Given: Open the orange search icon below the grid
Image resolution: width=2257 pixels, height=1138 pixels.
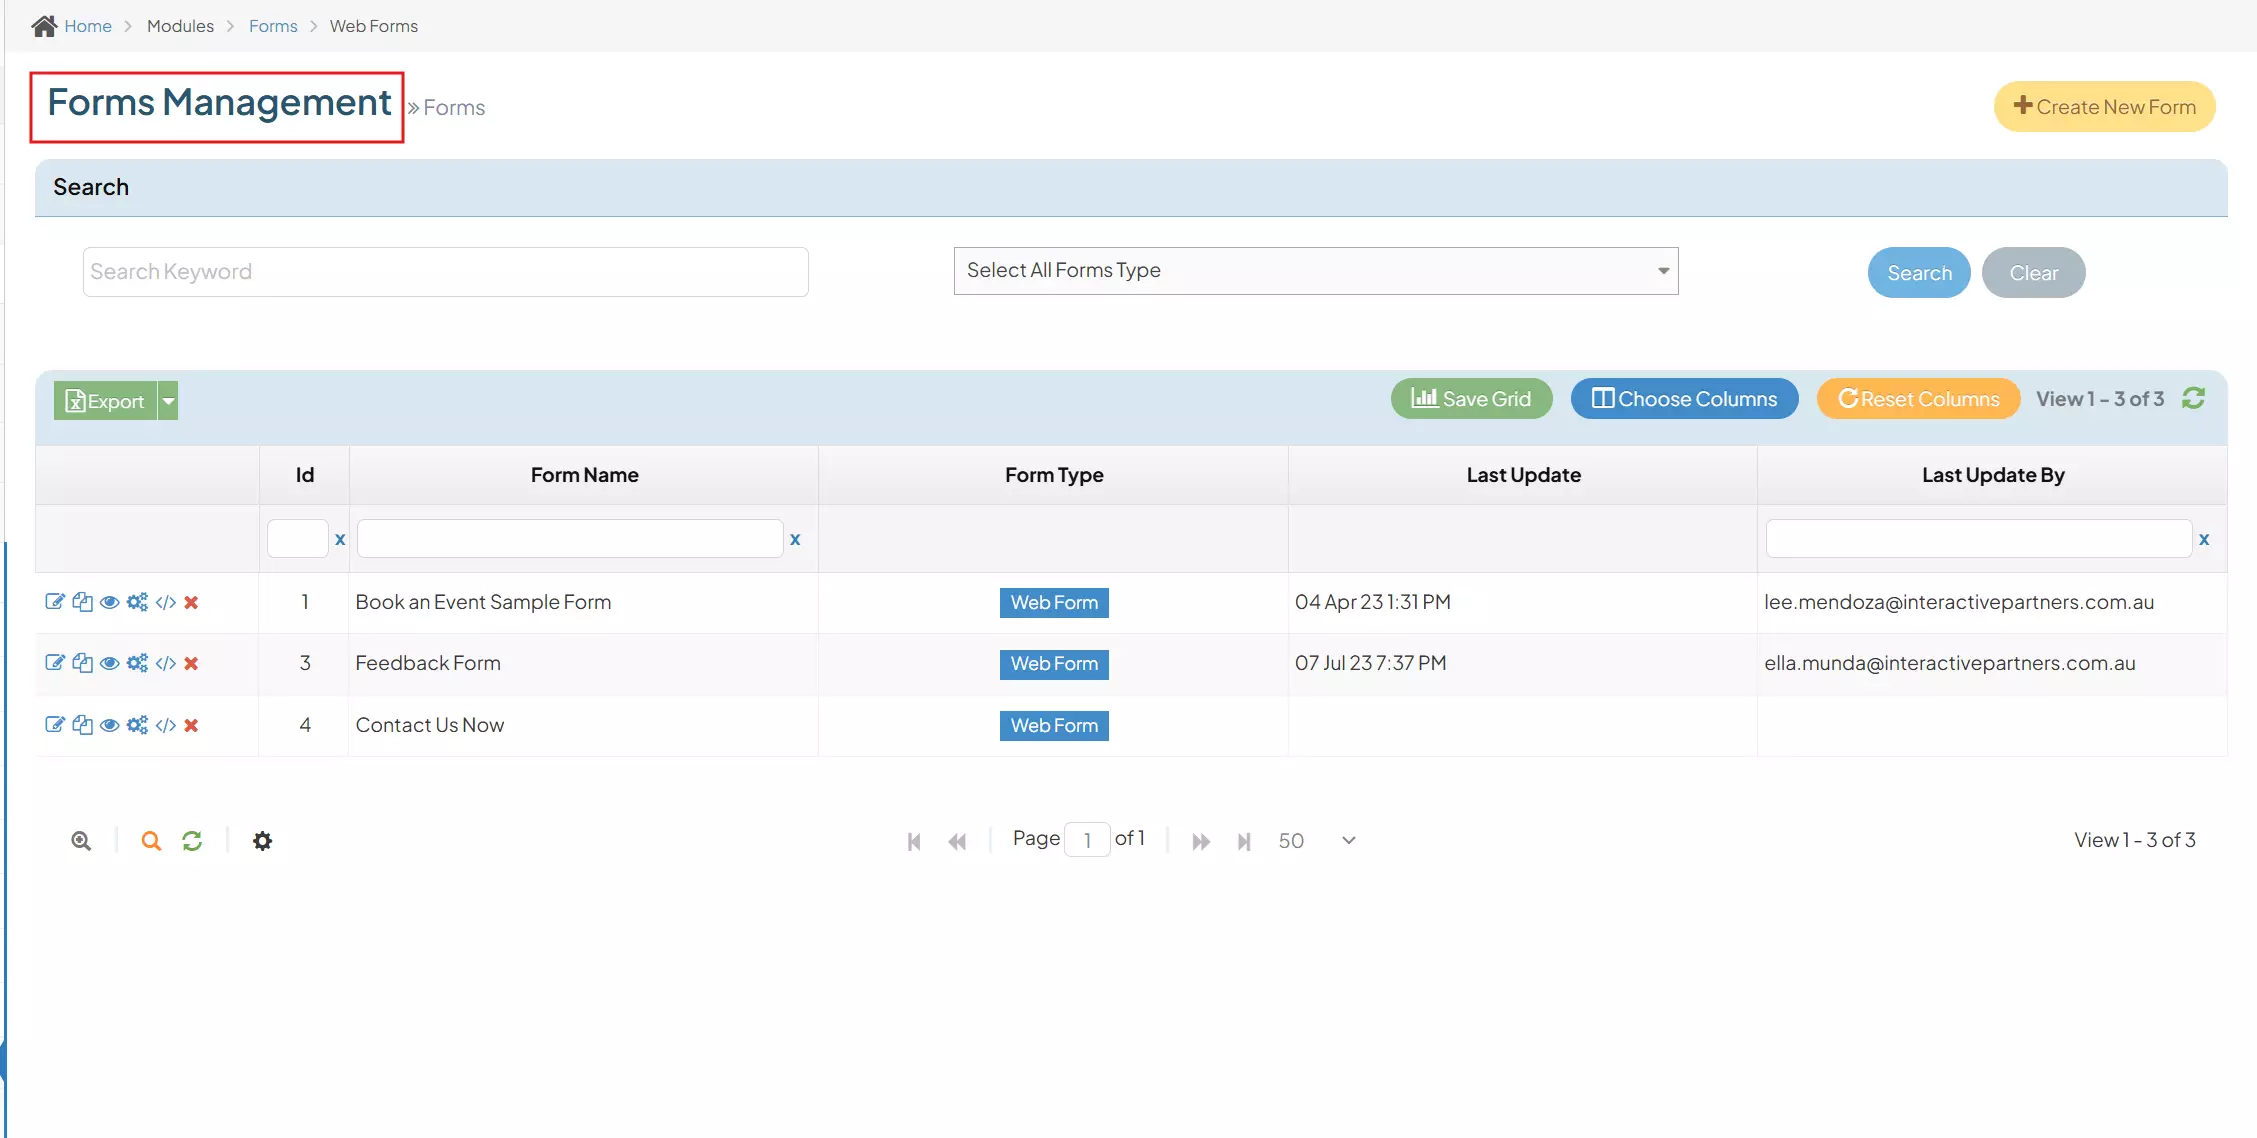Looking at the screenshot, I should [x=151, y=840].
